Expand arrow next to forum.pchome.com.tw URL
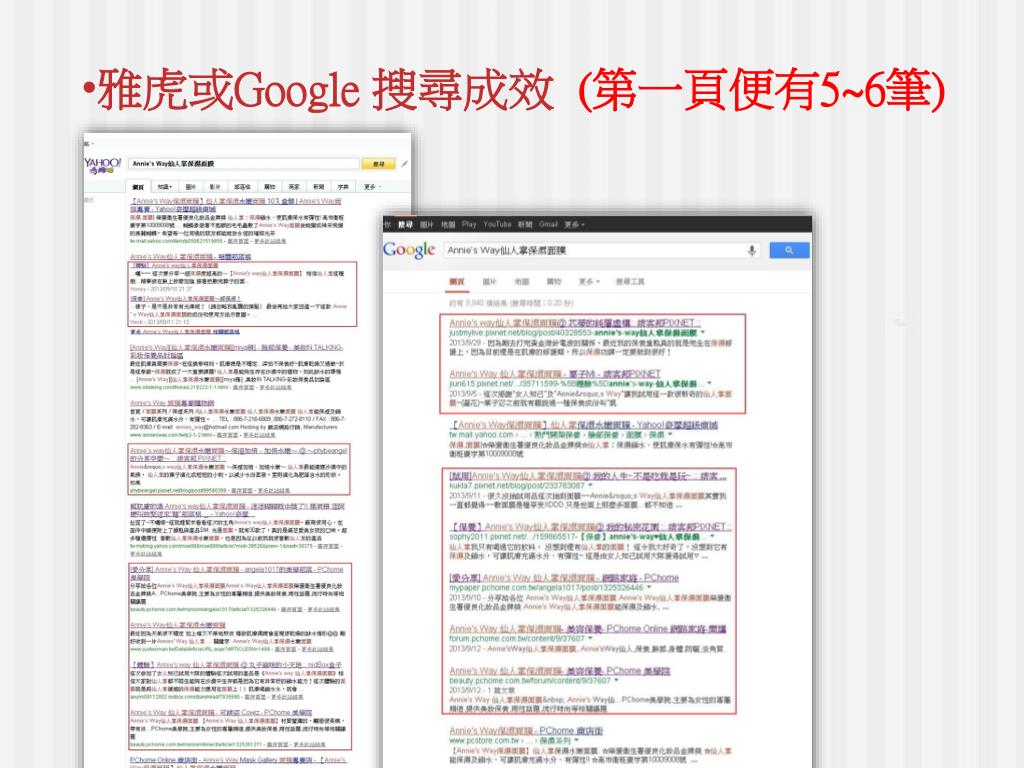The width and height of the screenshot is (1024, 768). point(590,639)
